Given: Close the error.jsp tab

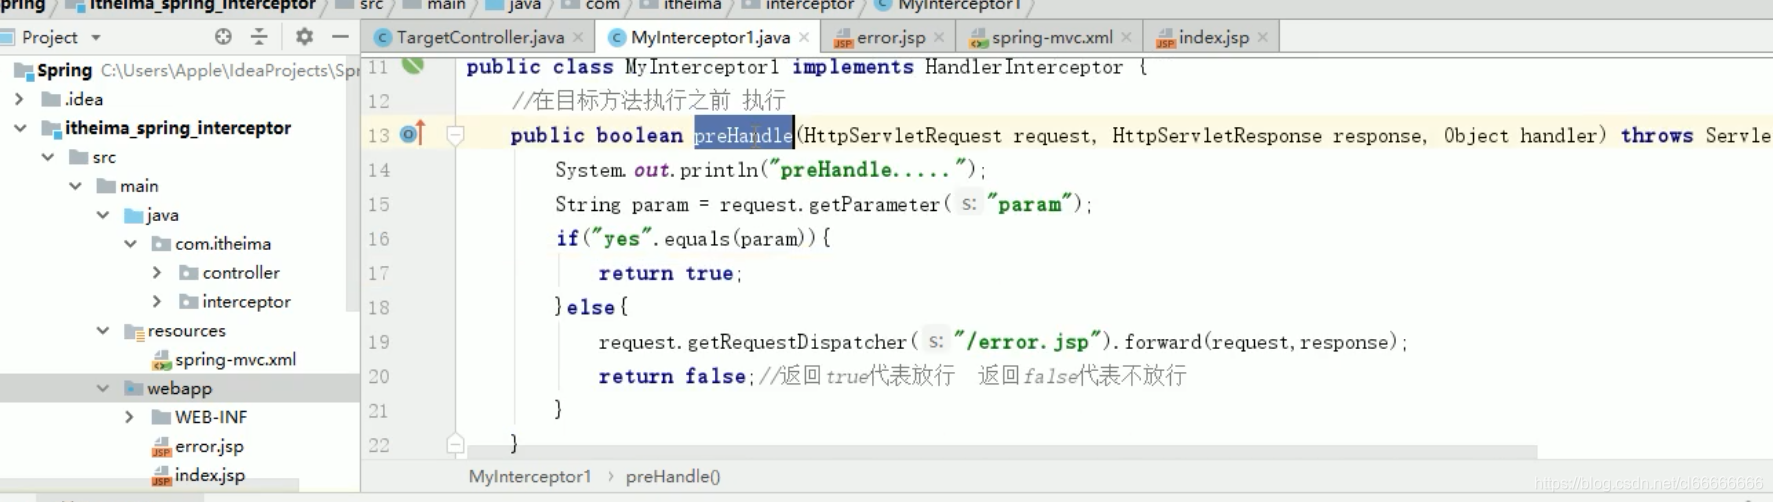Looking at the screenshot, I should [x=939, y=38].
